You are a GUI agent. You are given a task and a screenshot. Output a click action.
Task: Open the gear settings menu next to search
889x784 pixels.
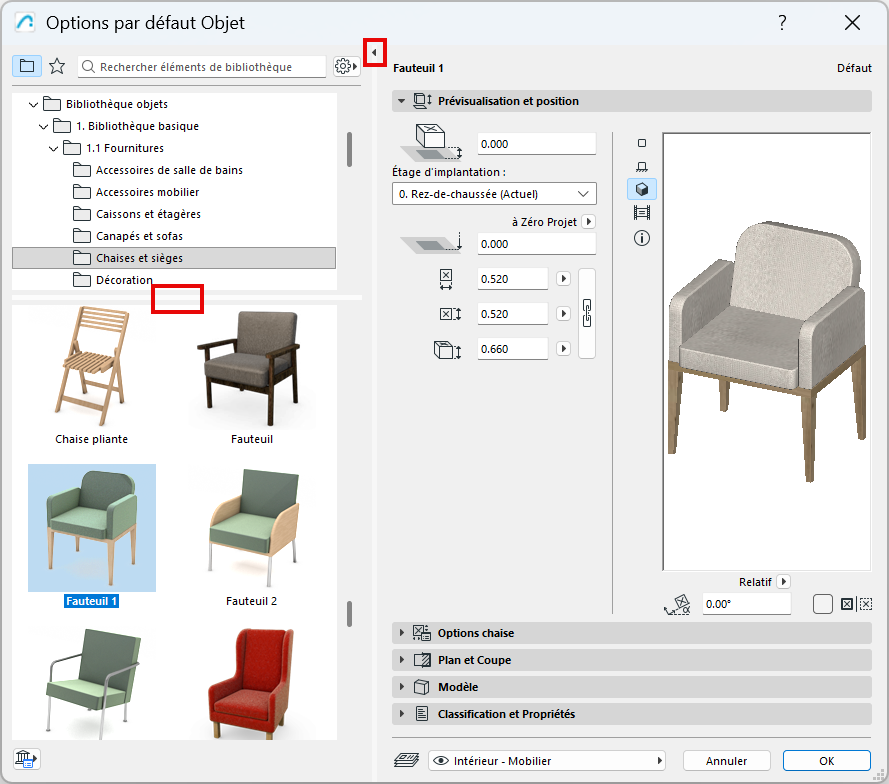click(x=346, y=66)
